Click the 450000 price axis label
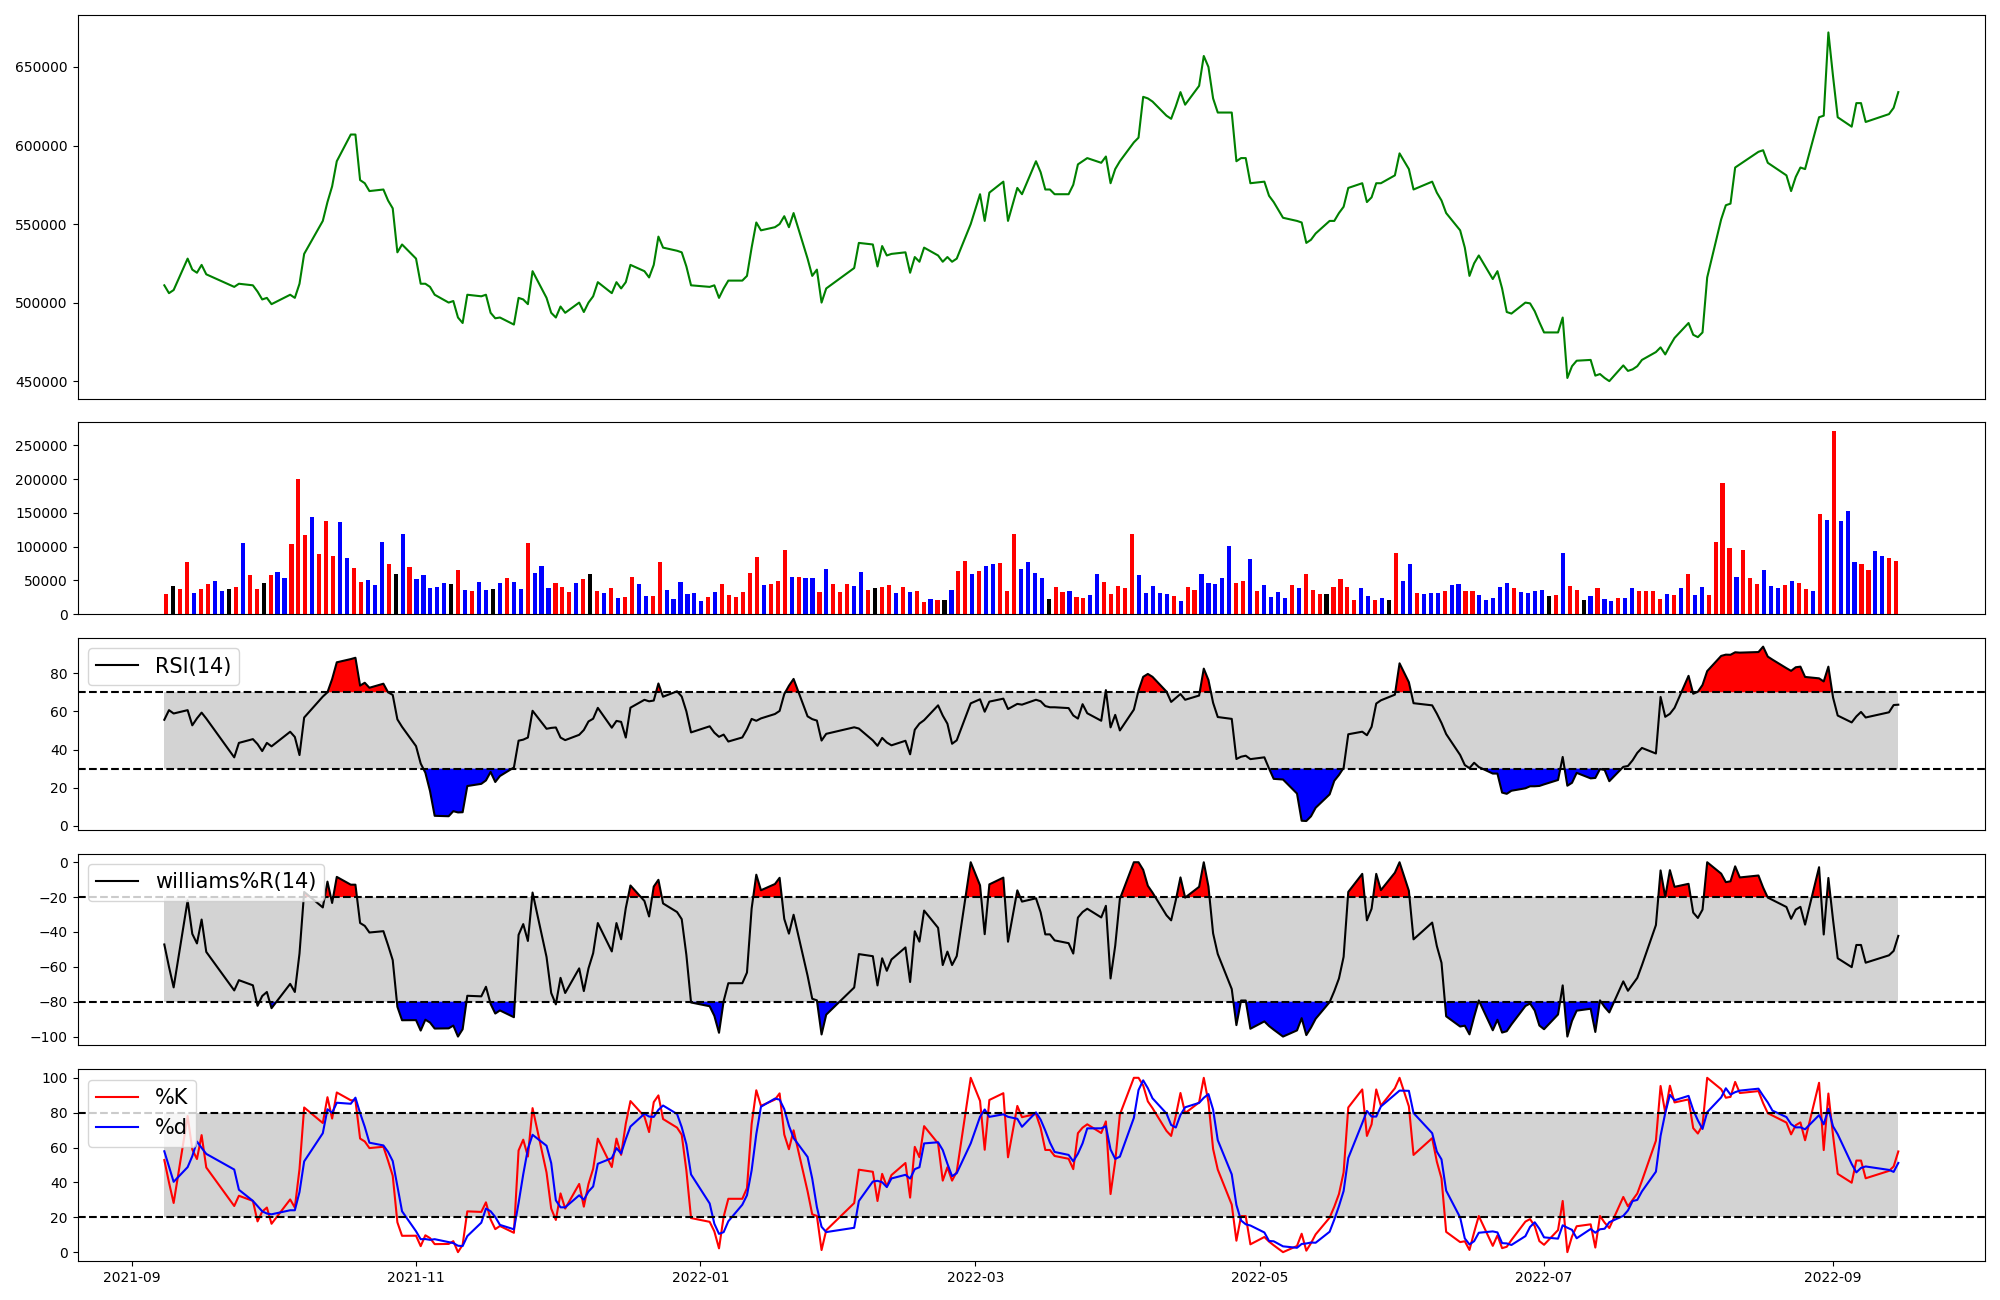Screen dimensions: 2000x1300 (x=41, y=382)
